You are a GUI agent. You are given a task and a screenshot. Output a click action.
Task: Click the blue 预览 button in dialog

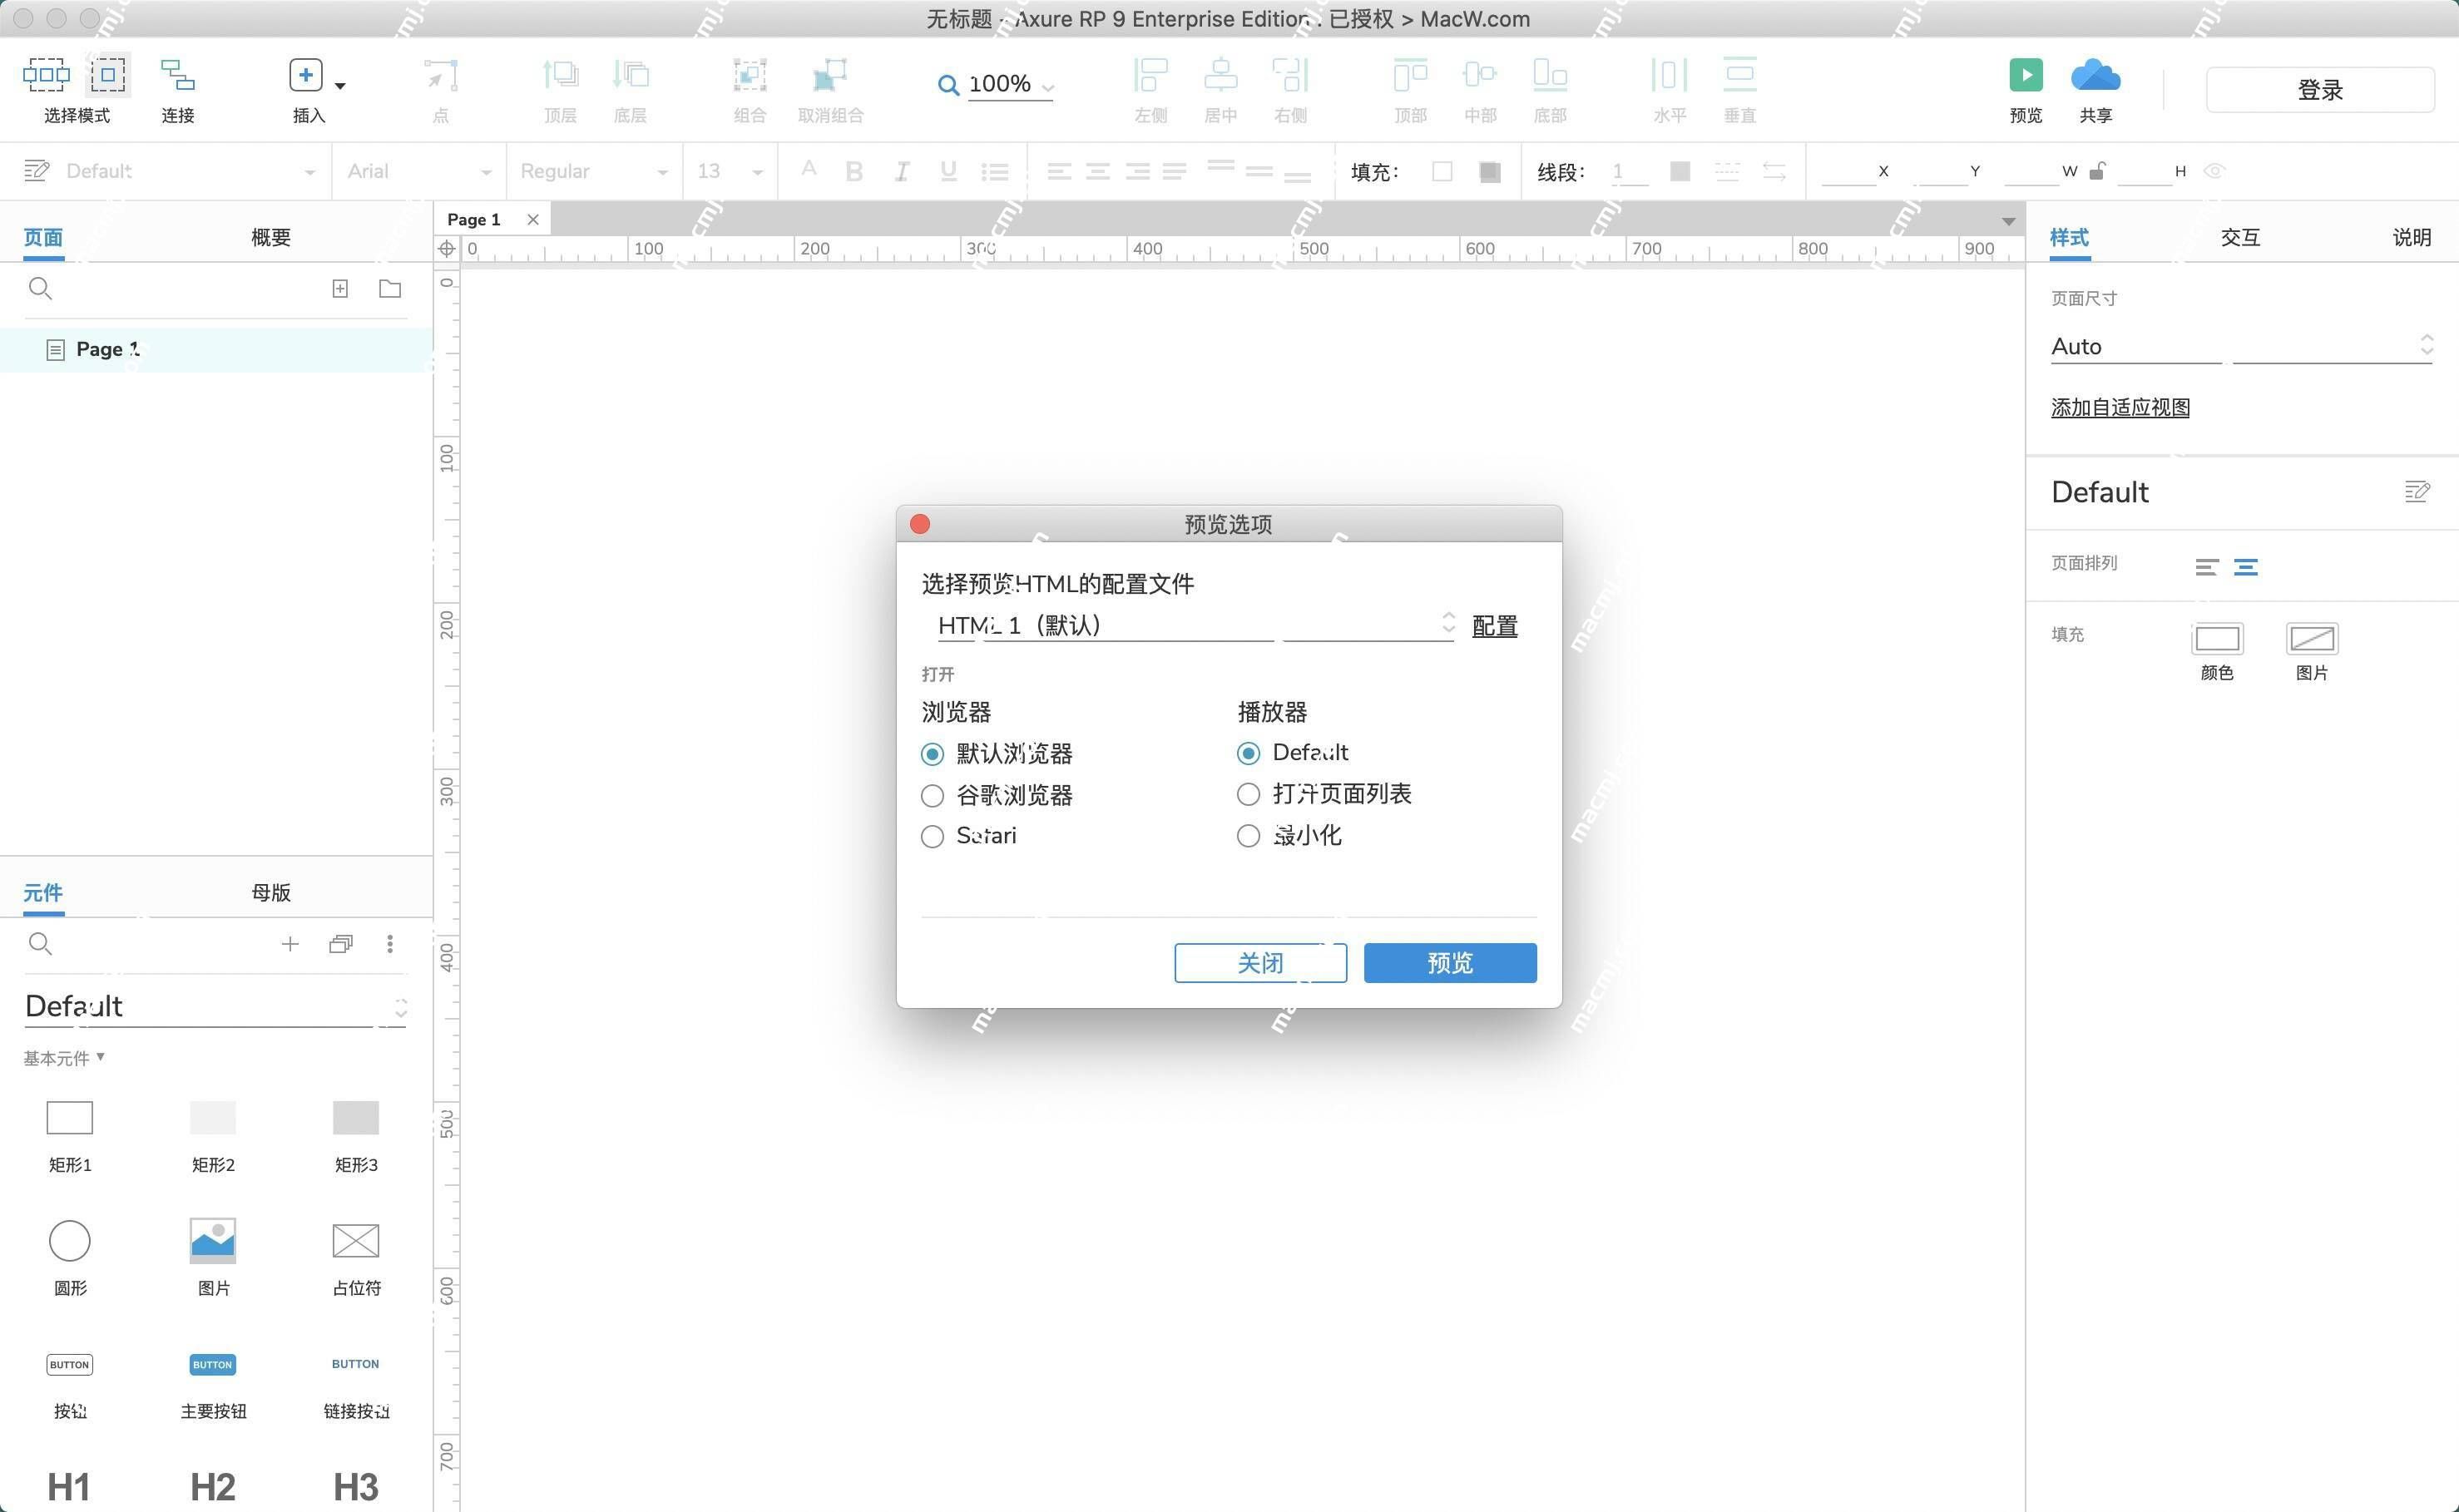click(x=1450, y=963)
